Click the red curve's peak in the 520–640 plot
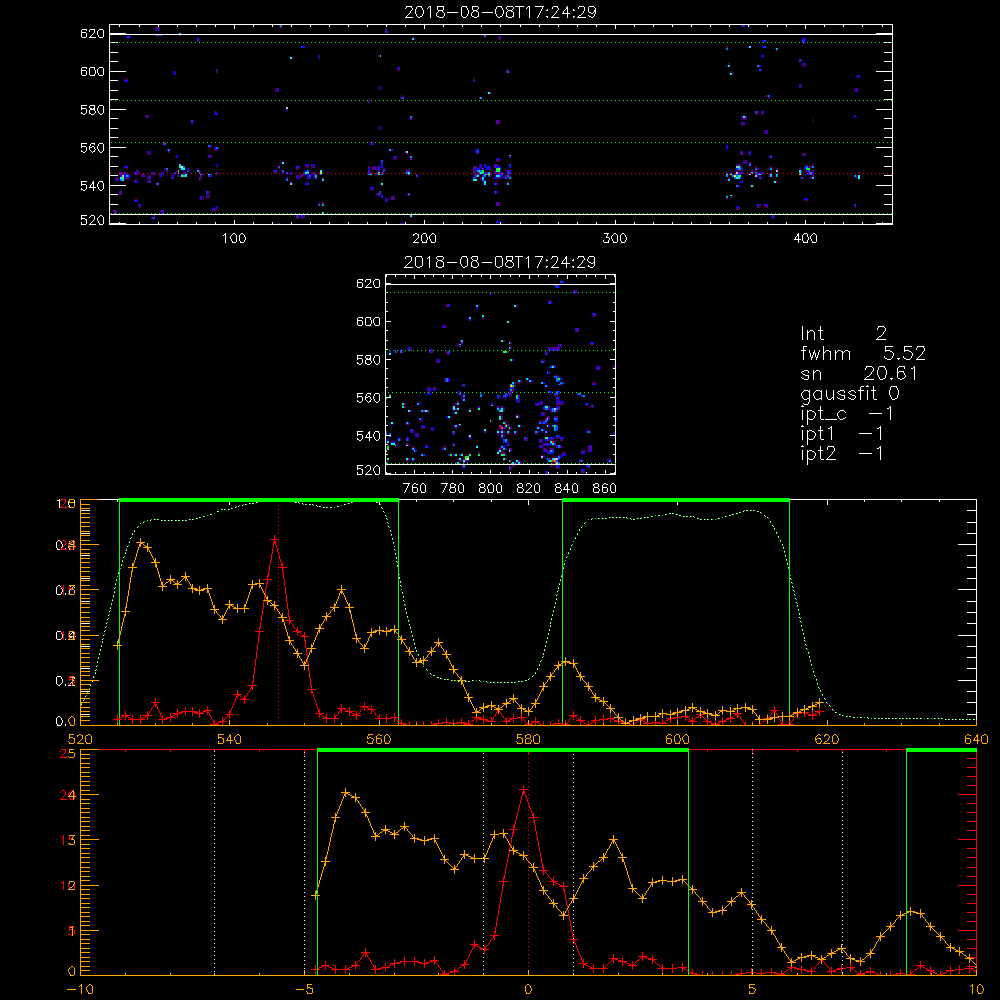This screenshot has width=1000, height=1000. click(x=275, y=540)
